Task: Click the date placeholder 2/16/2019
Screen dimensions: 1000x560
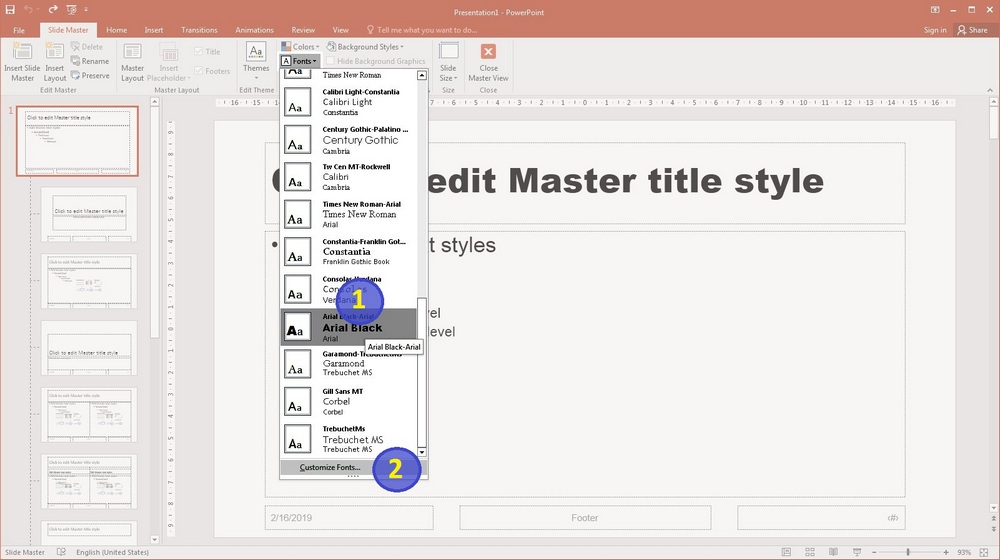Action: pos(349,518)
